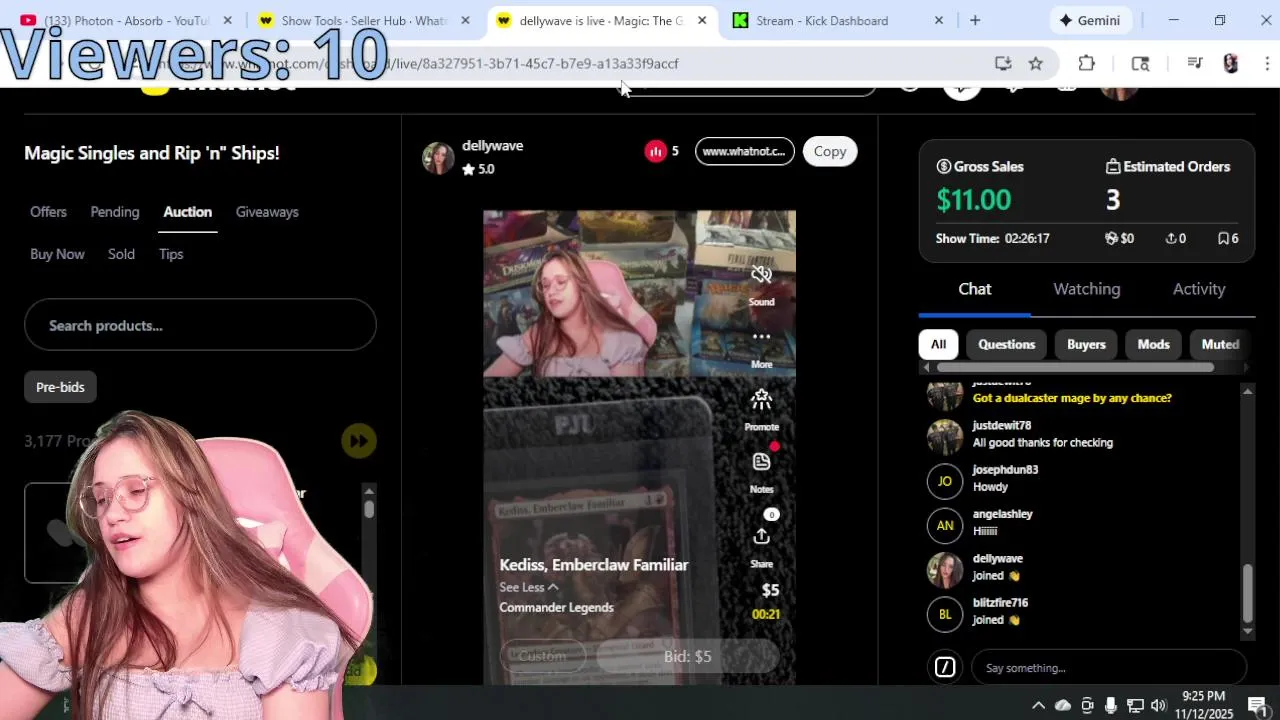
Task: Close the dellywave is live tab
Action: point(702,20)
